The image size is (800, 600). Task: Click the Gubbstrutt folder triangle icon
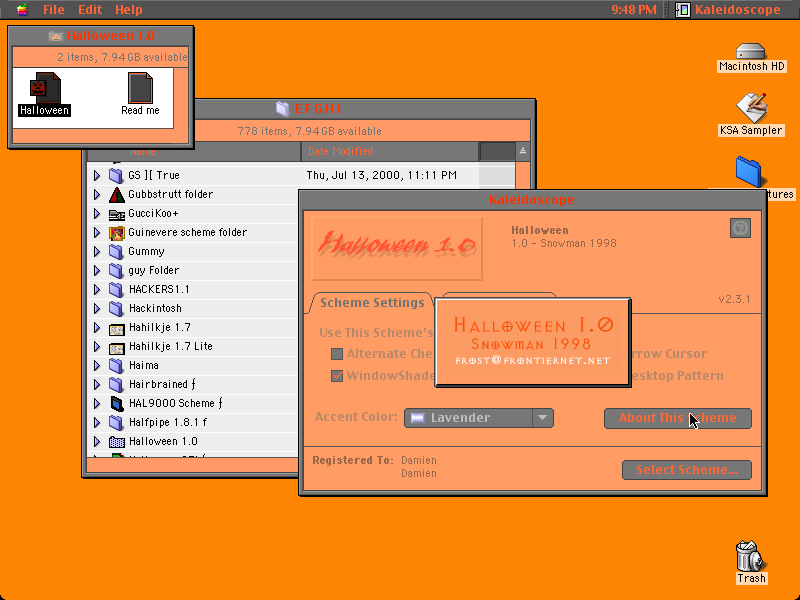pyautogui.click(x=116, y=194)
